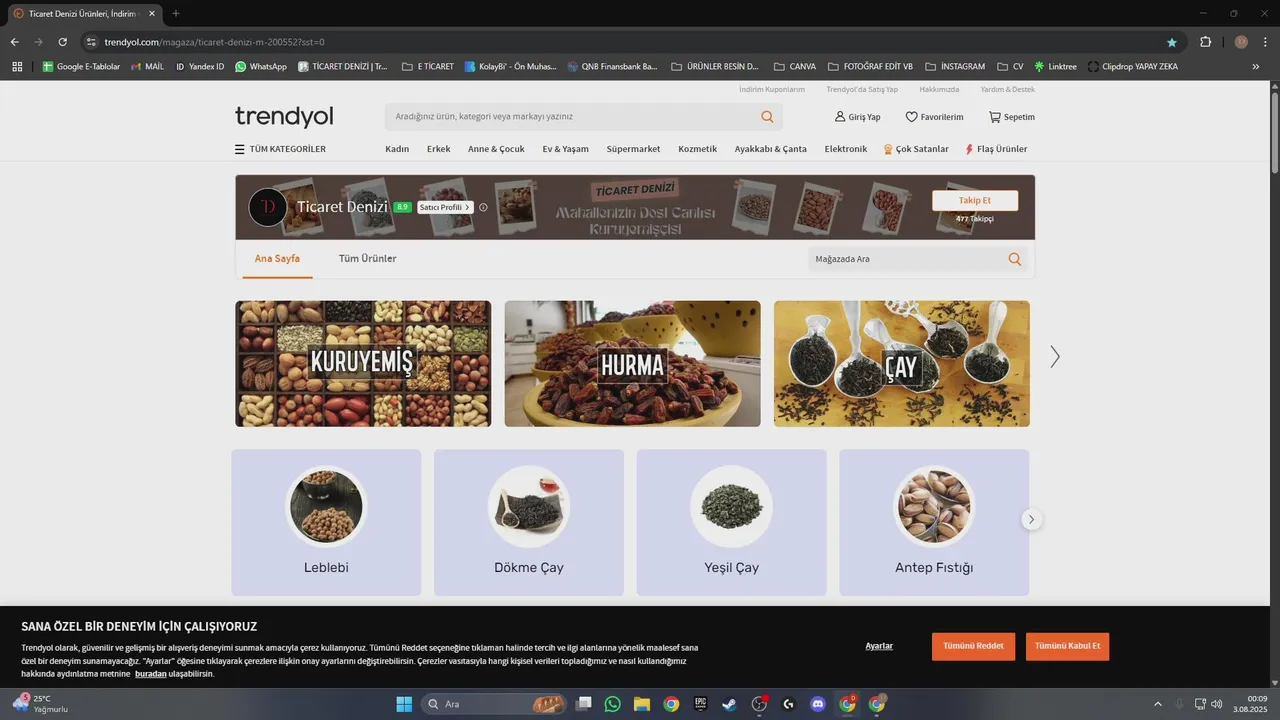
Task: Click the store search magnifier icon
Action: pyautogui.click(x=1014, y=259)
